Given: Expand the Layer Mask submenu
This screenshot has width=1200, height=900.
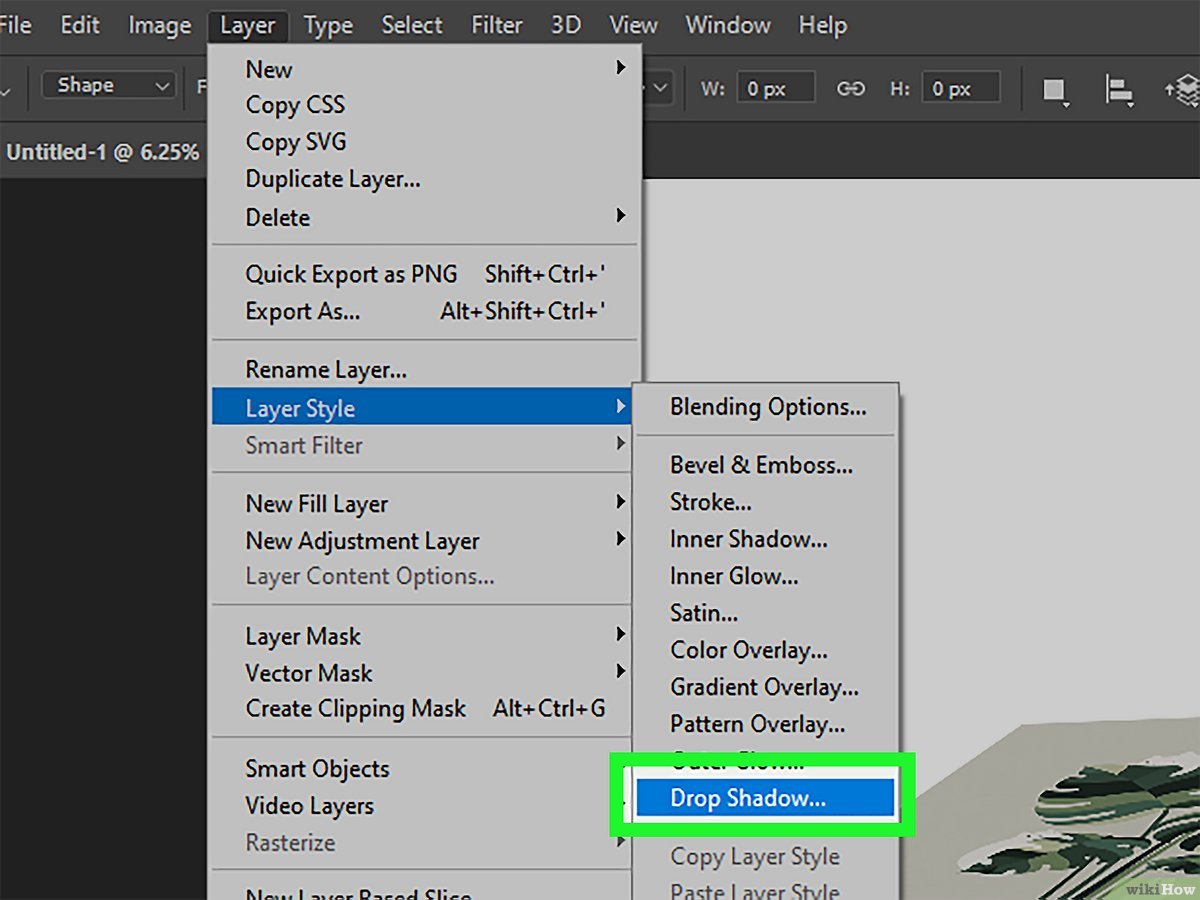Looking at the screenshot, I should 303,636.
